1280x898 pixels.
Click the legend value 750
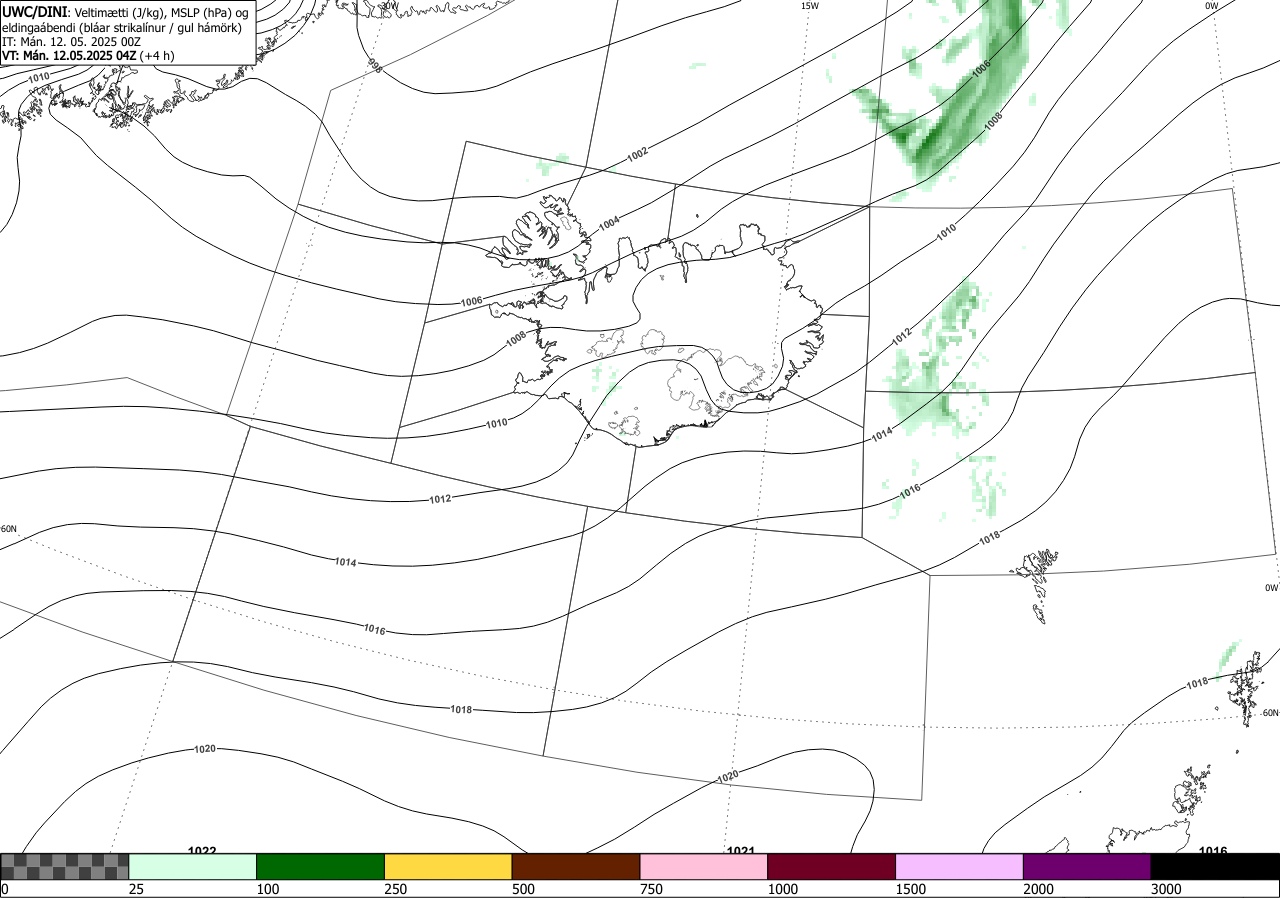pos(651,889)
